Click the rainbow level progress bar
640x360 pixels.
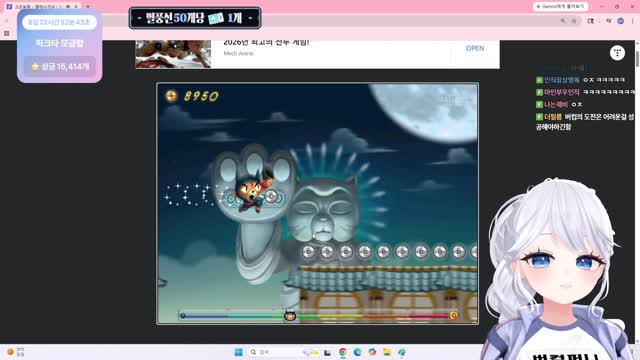tap(318, 316)
